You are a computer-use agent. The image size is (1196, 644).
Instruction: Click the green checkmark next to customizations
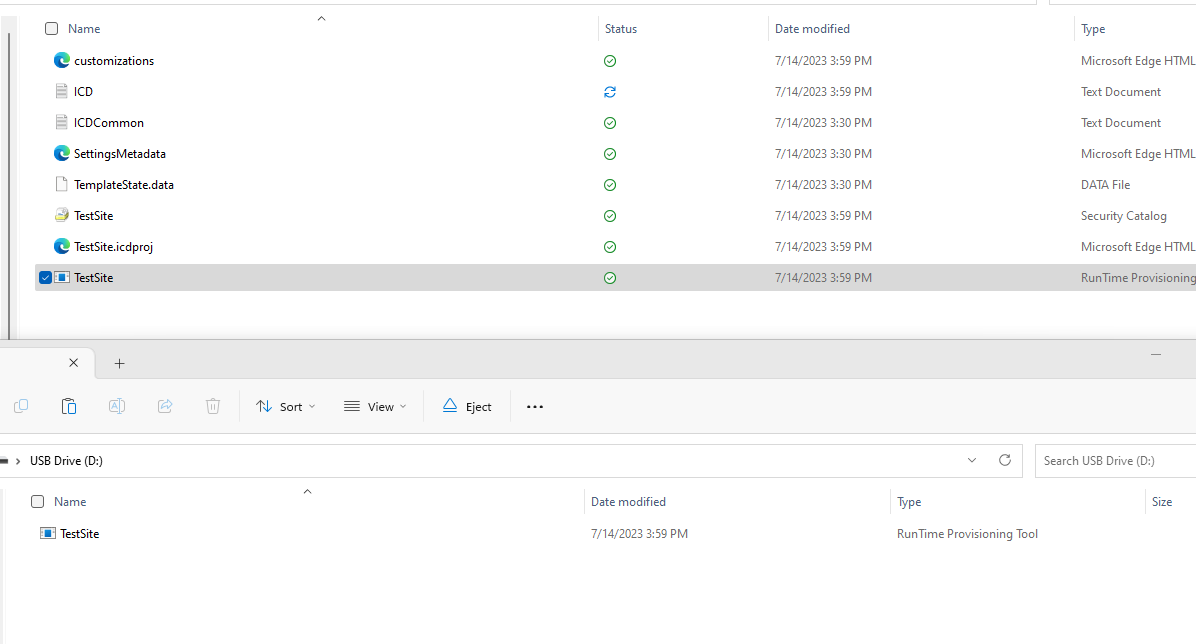(610, 61)
